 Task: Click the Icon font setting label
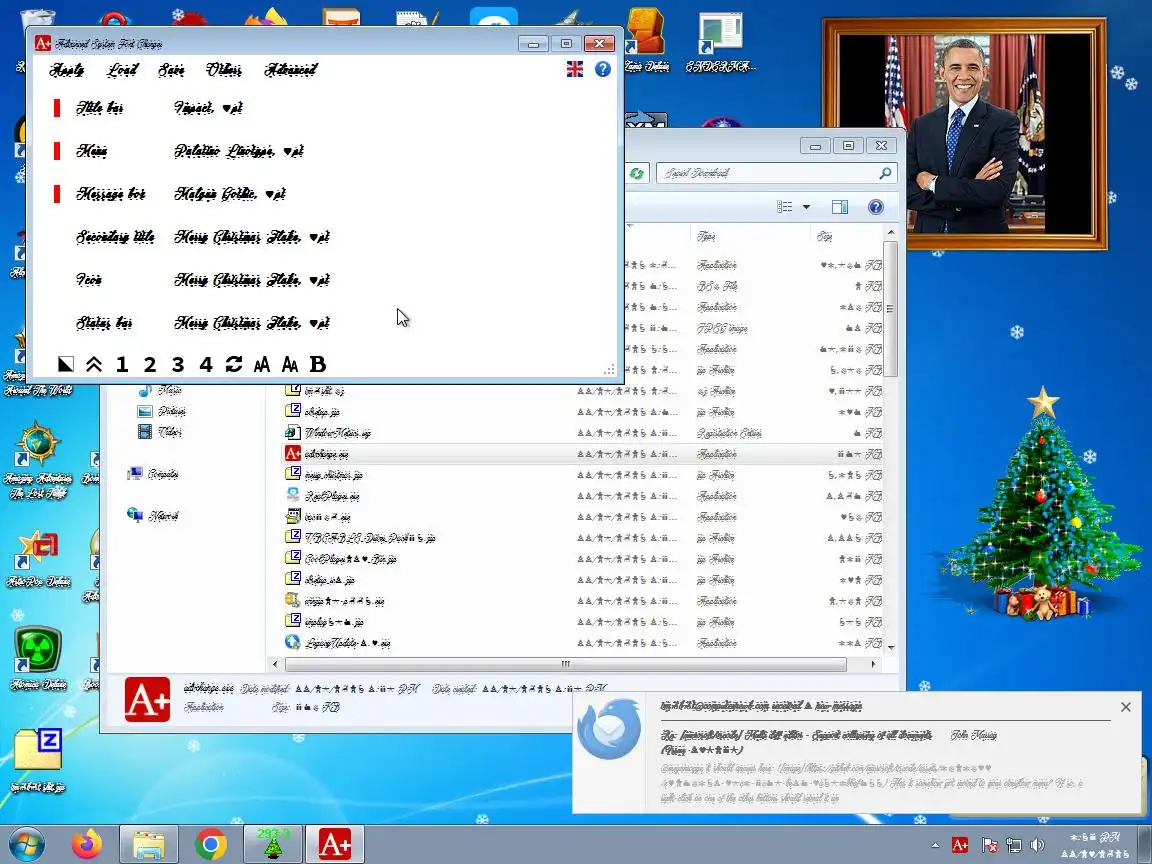pos(89,280)
